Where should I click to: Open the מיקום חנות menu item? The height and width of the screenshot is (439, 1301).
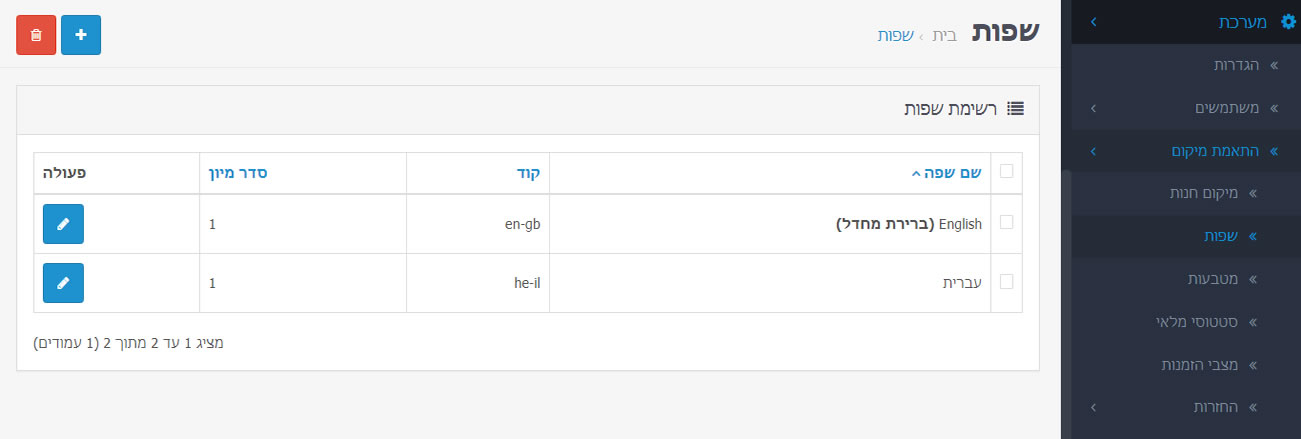tap(1204, 193)
